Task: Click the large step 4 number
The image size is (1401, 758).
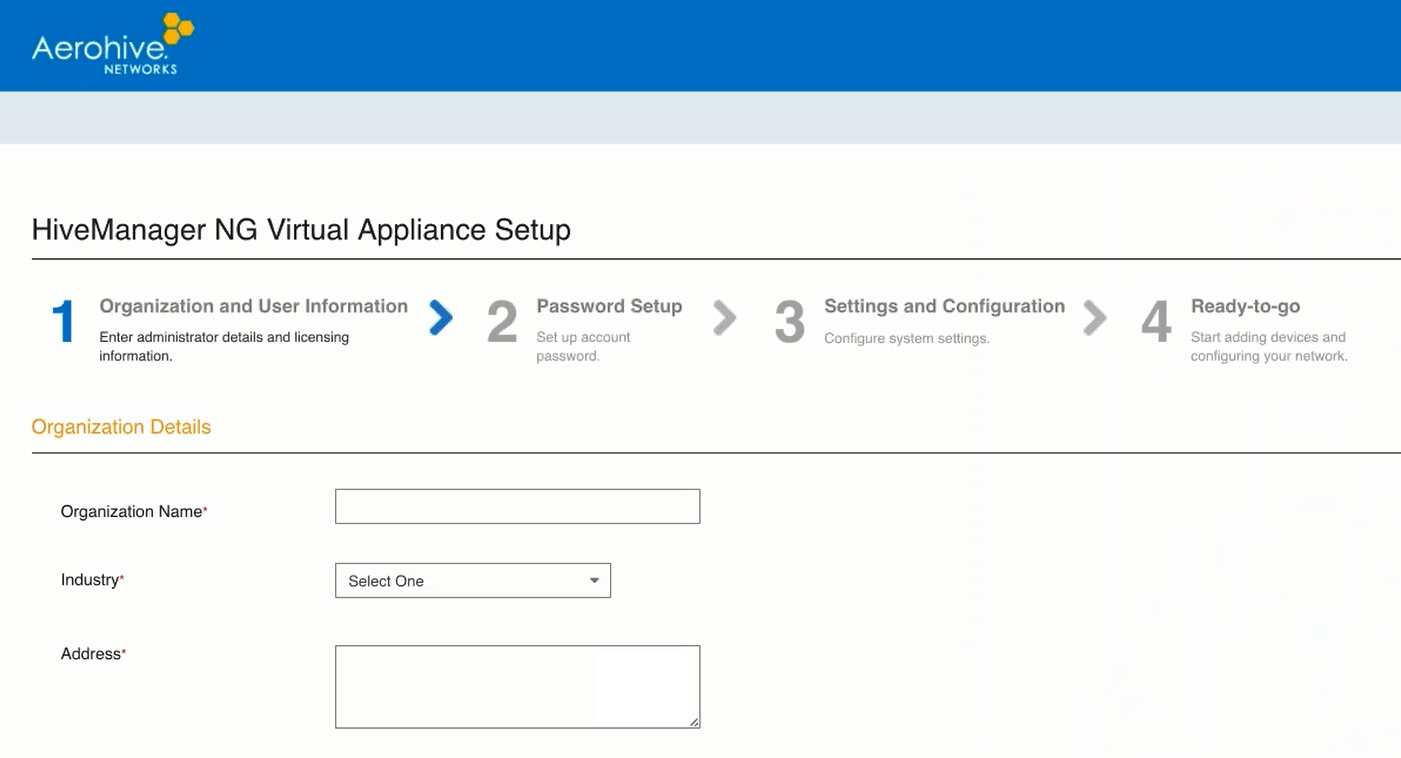Action: [1156, 323]
